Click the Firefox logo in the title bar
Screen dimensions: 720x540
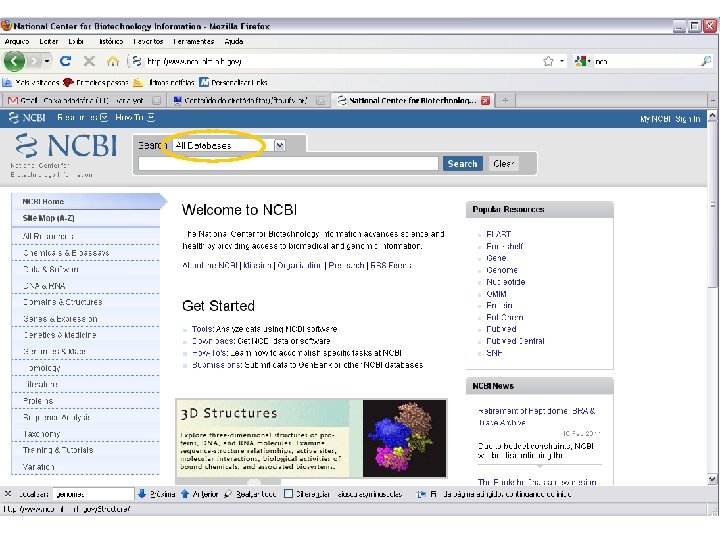click(6, 26)
